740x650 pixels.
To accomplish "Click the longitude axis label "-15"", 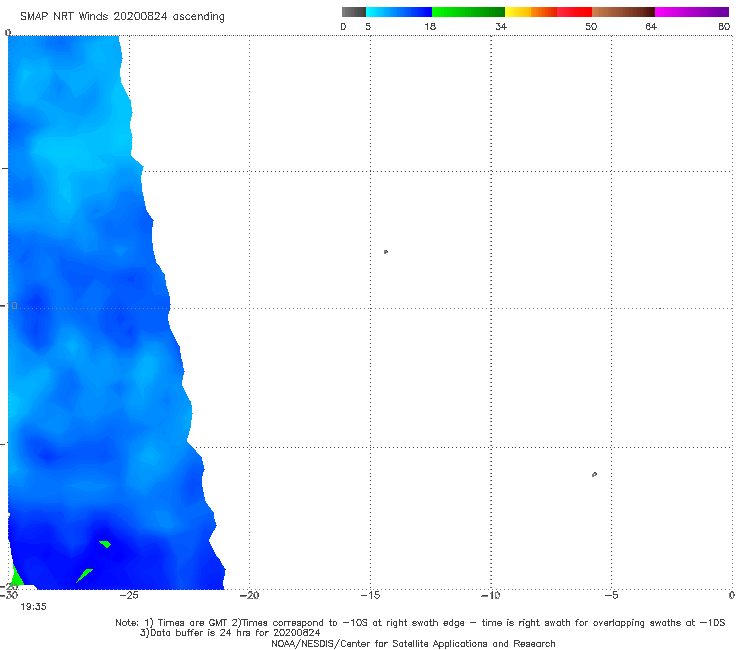I will (370, 595).
